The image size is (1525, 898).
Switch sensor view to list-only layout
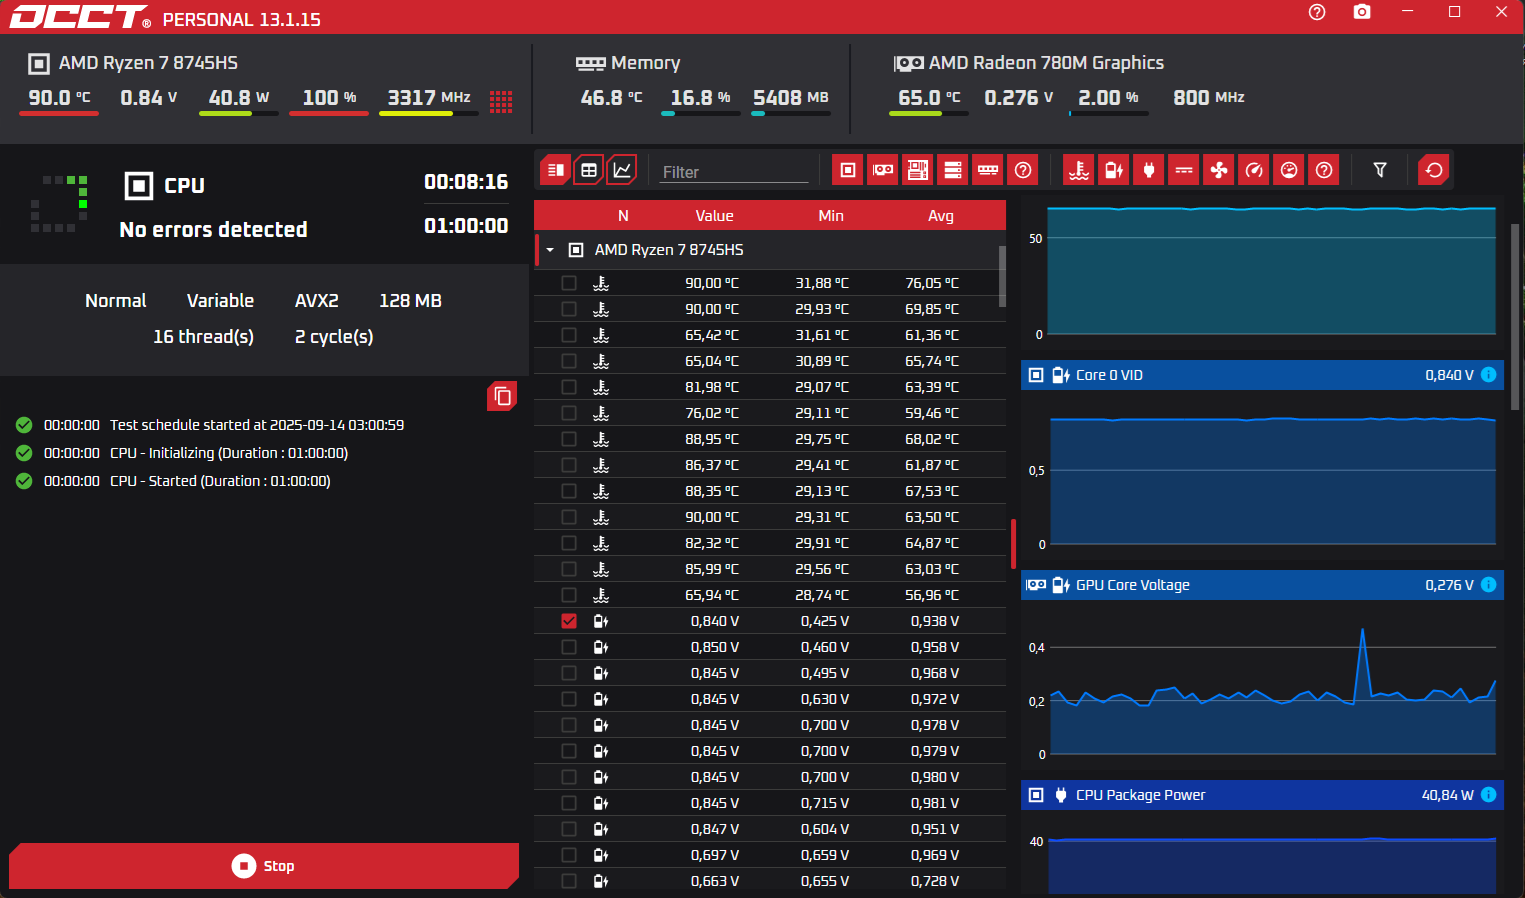[556, 170]
